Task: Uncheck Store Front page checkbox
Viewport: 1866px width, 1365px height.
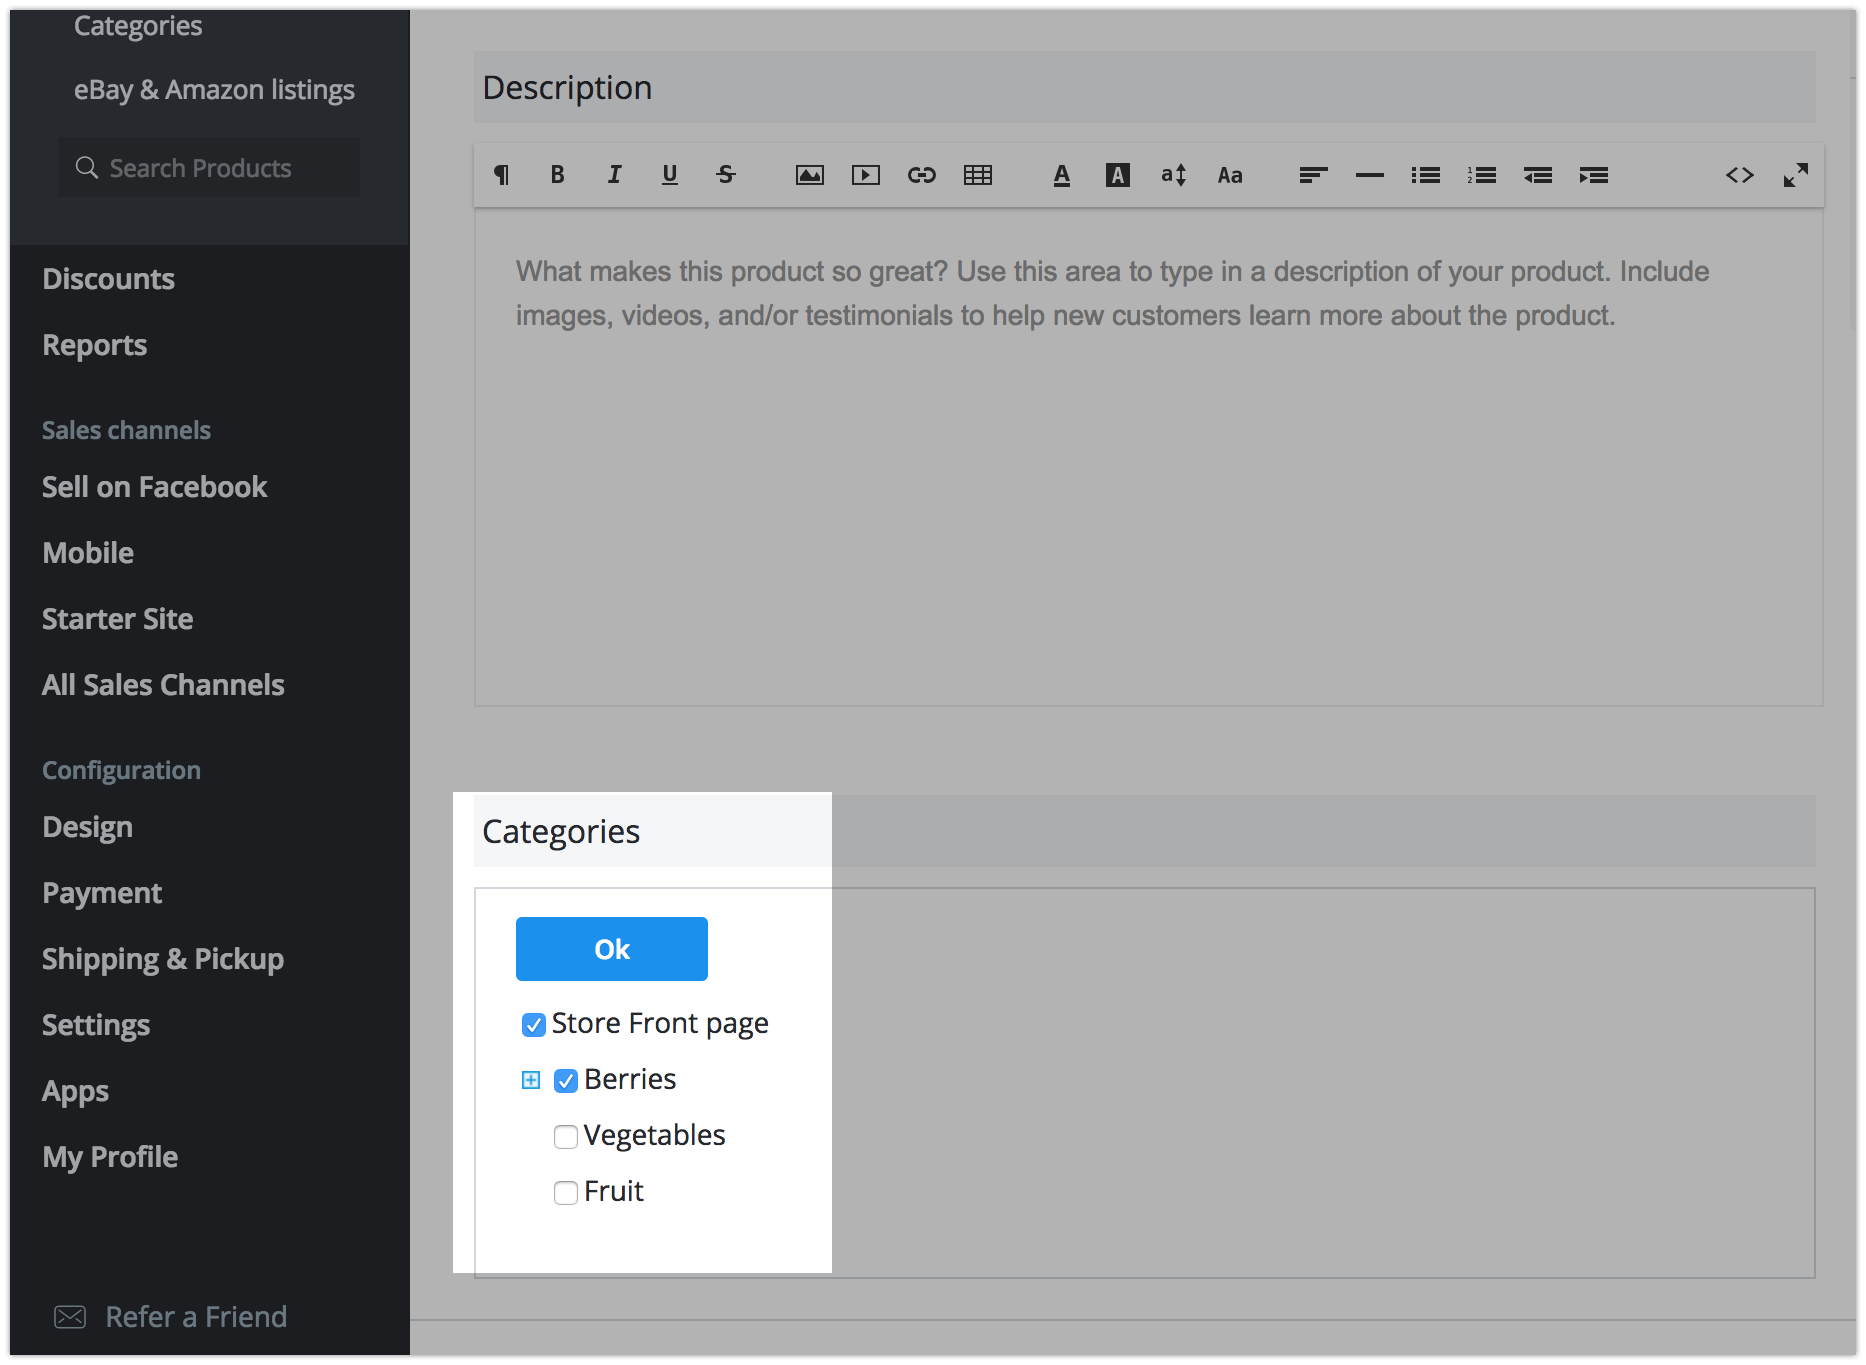Action: pos(534,1025)
